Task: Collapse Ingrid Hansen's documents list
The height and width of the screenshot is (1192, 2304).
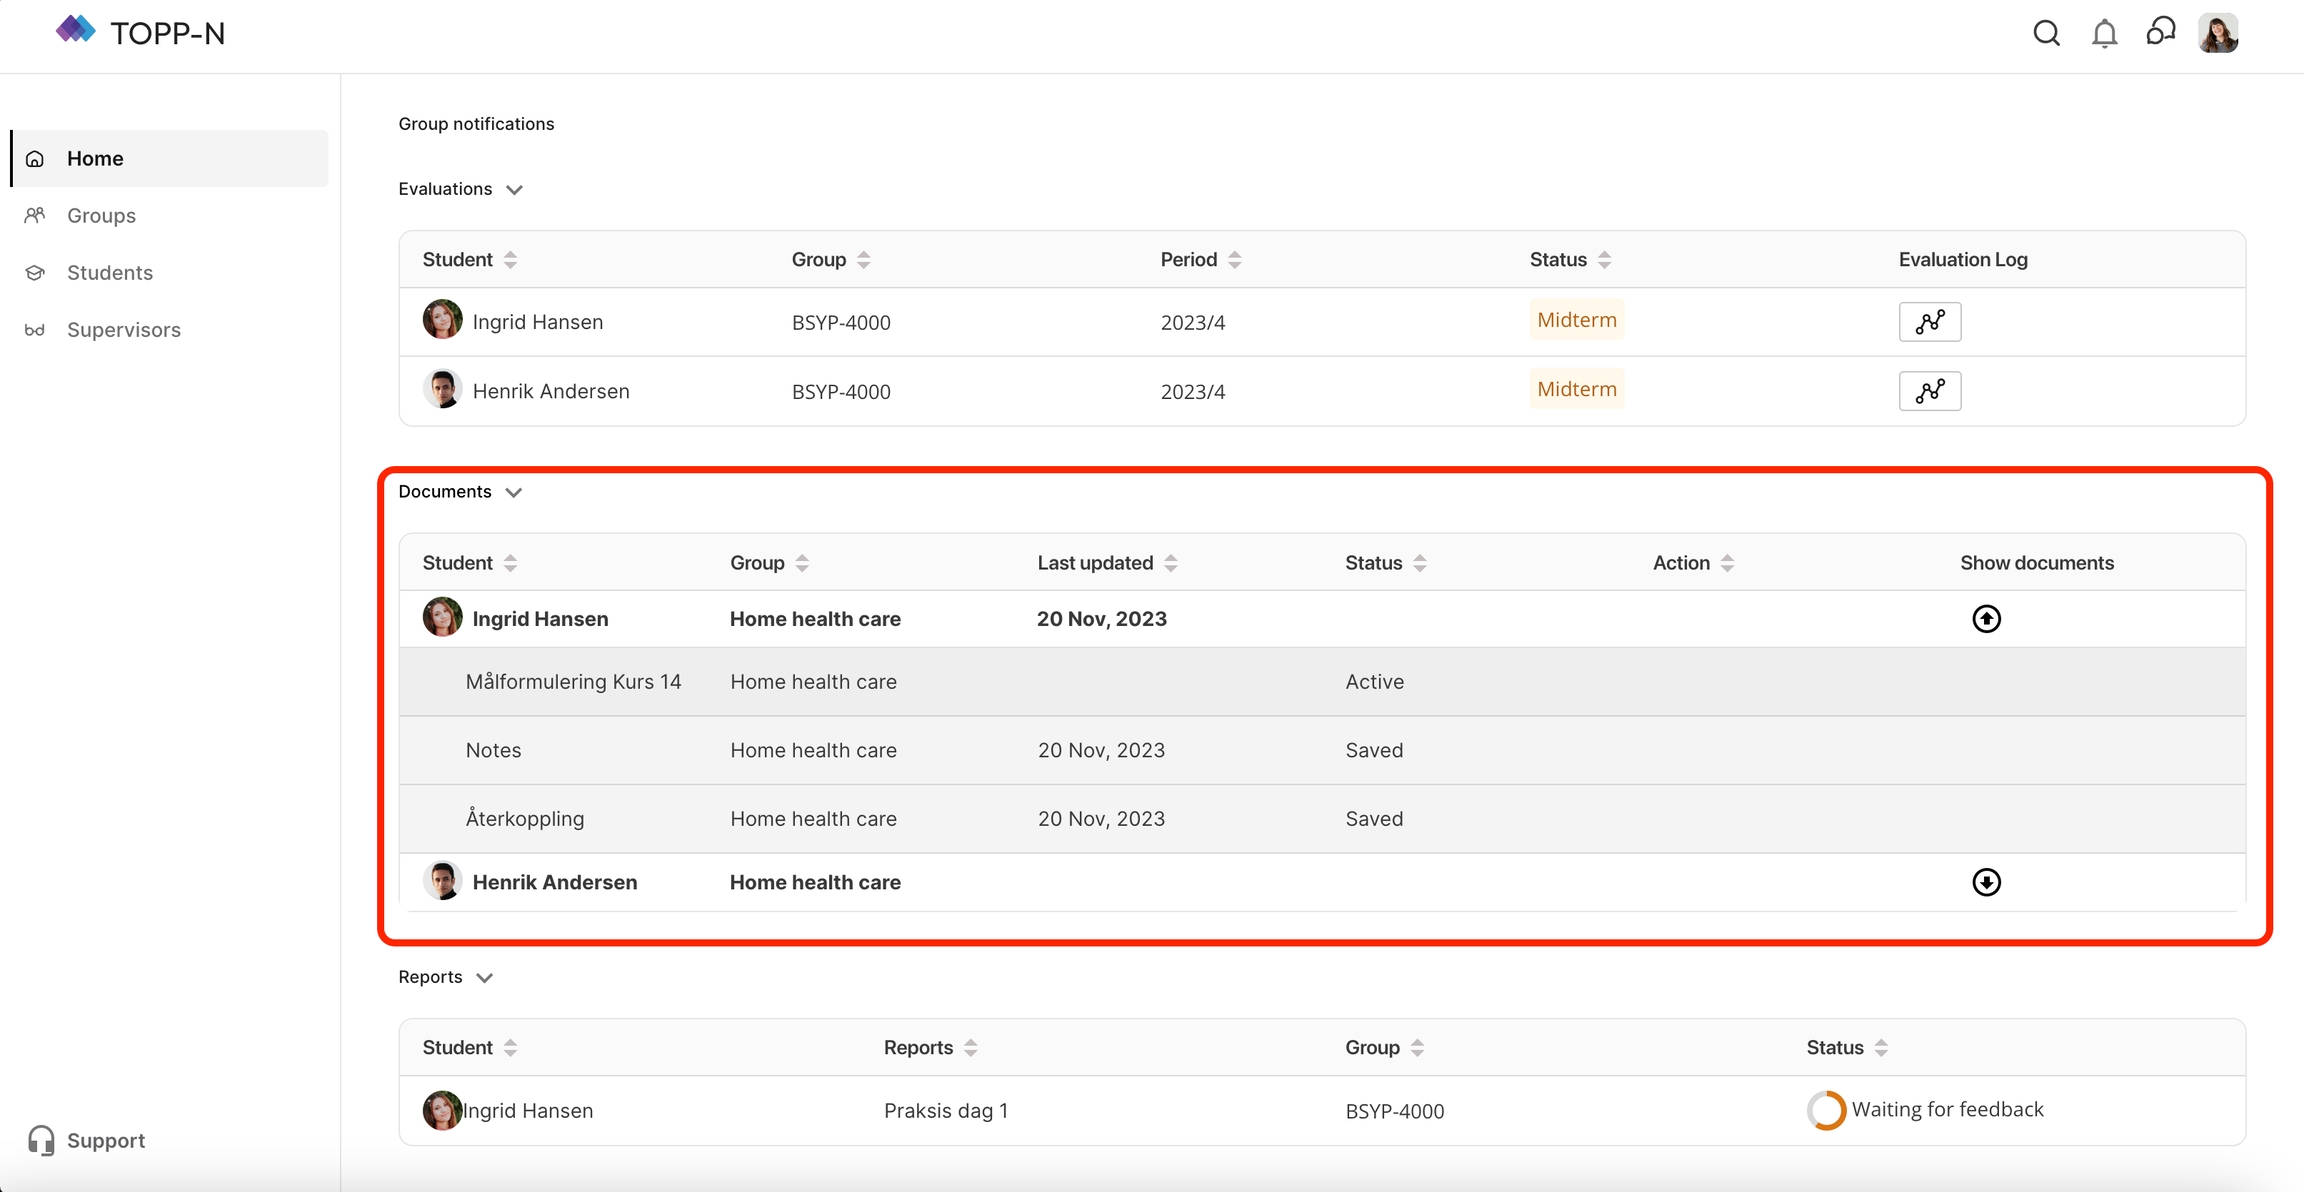Action: click(x=1986, y=619)
